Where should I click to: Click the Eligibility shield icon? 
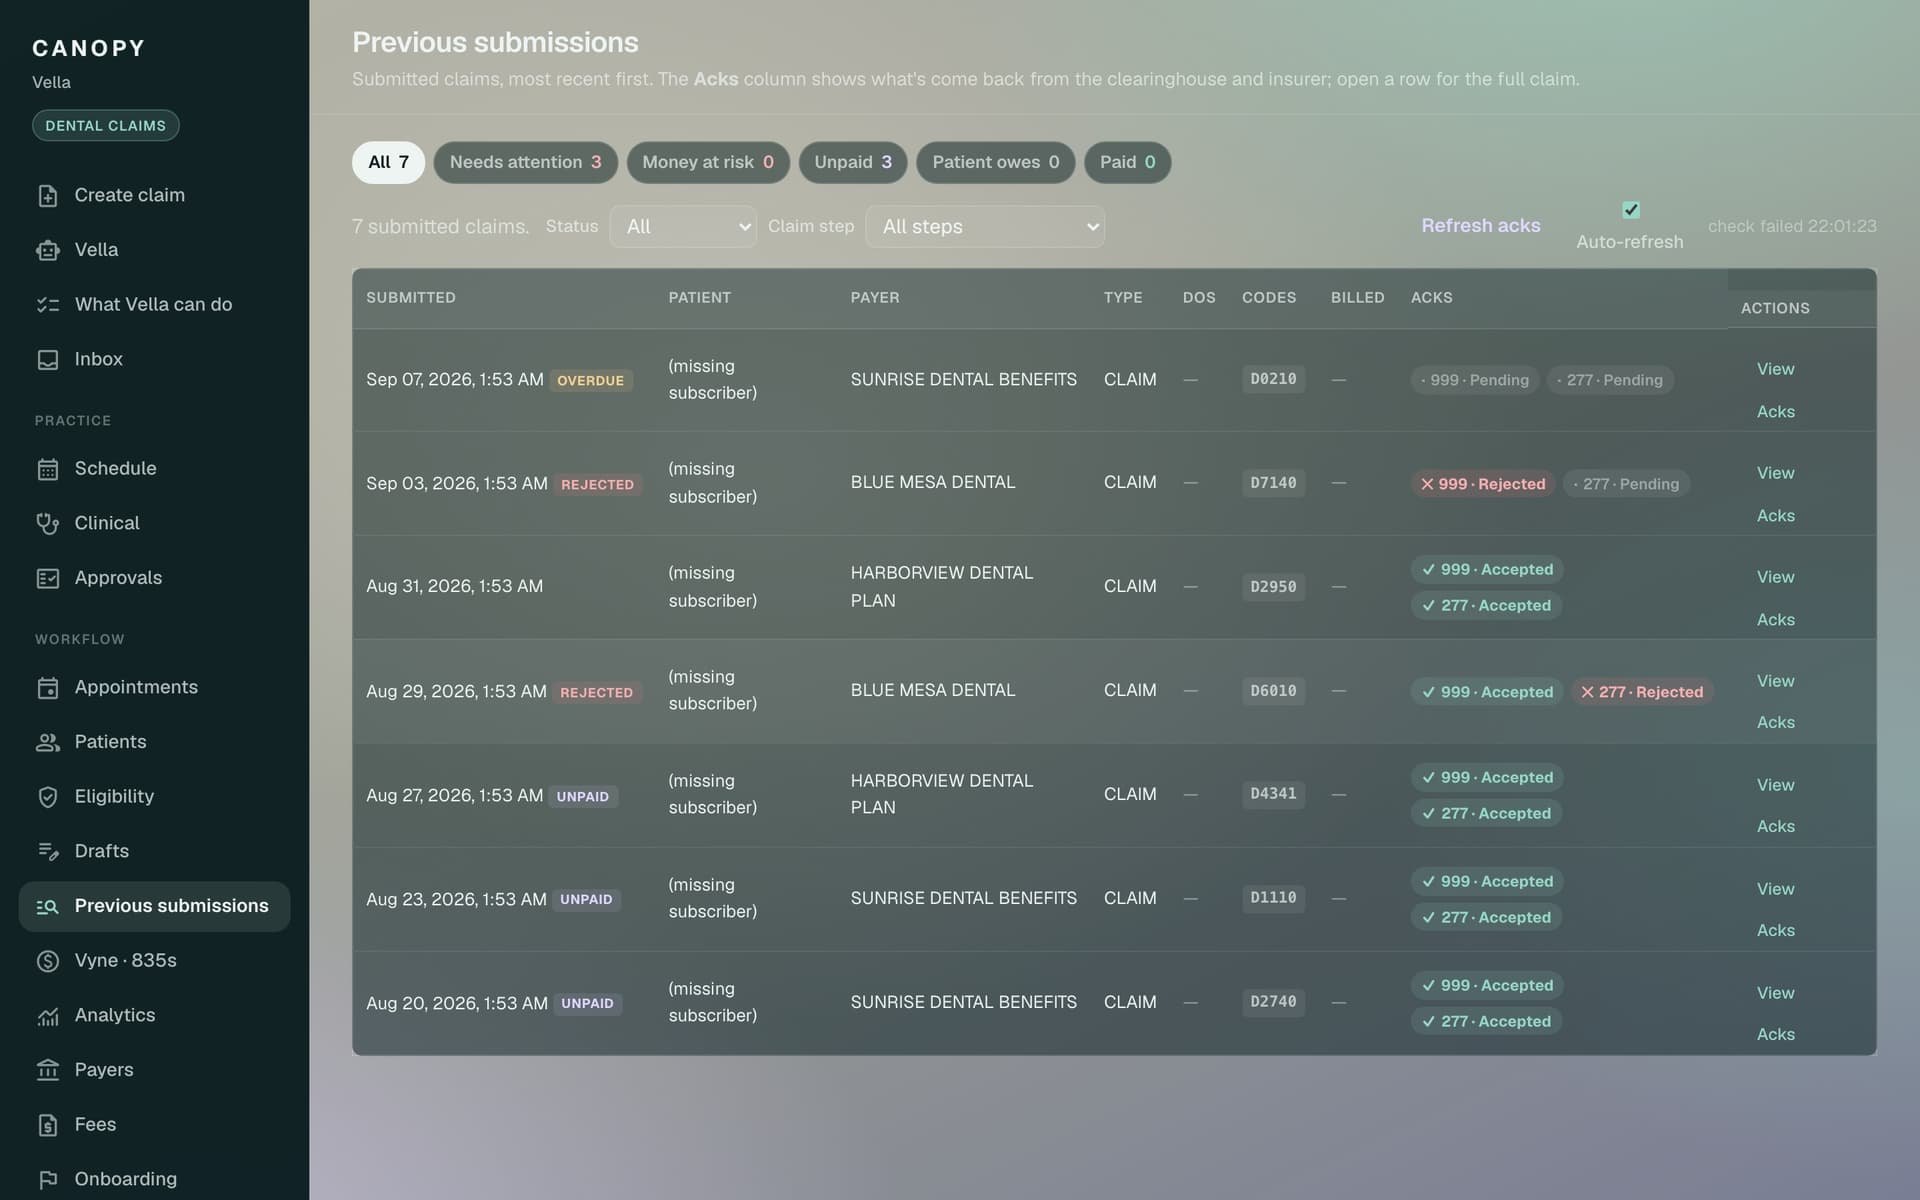tap(48, 797)
